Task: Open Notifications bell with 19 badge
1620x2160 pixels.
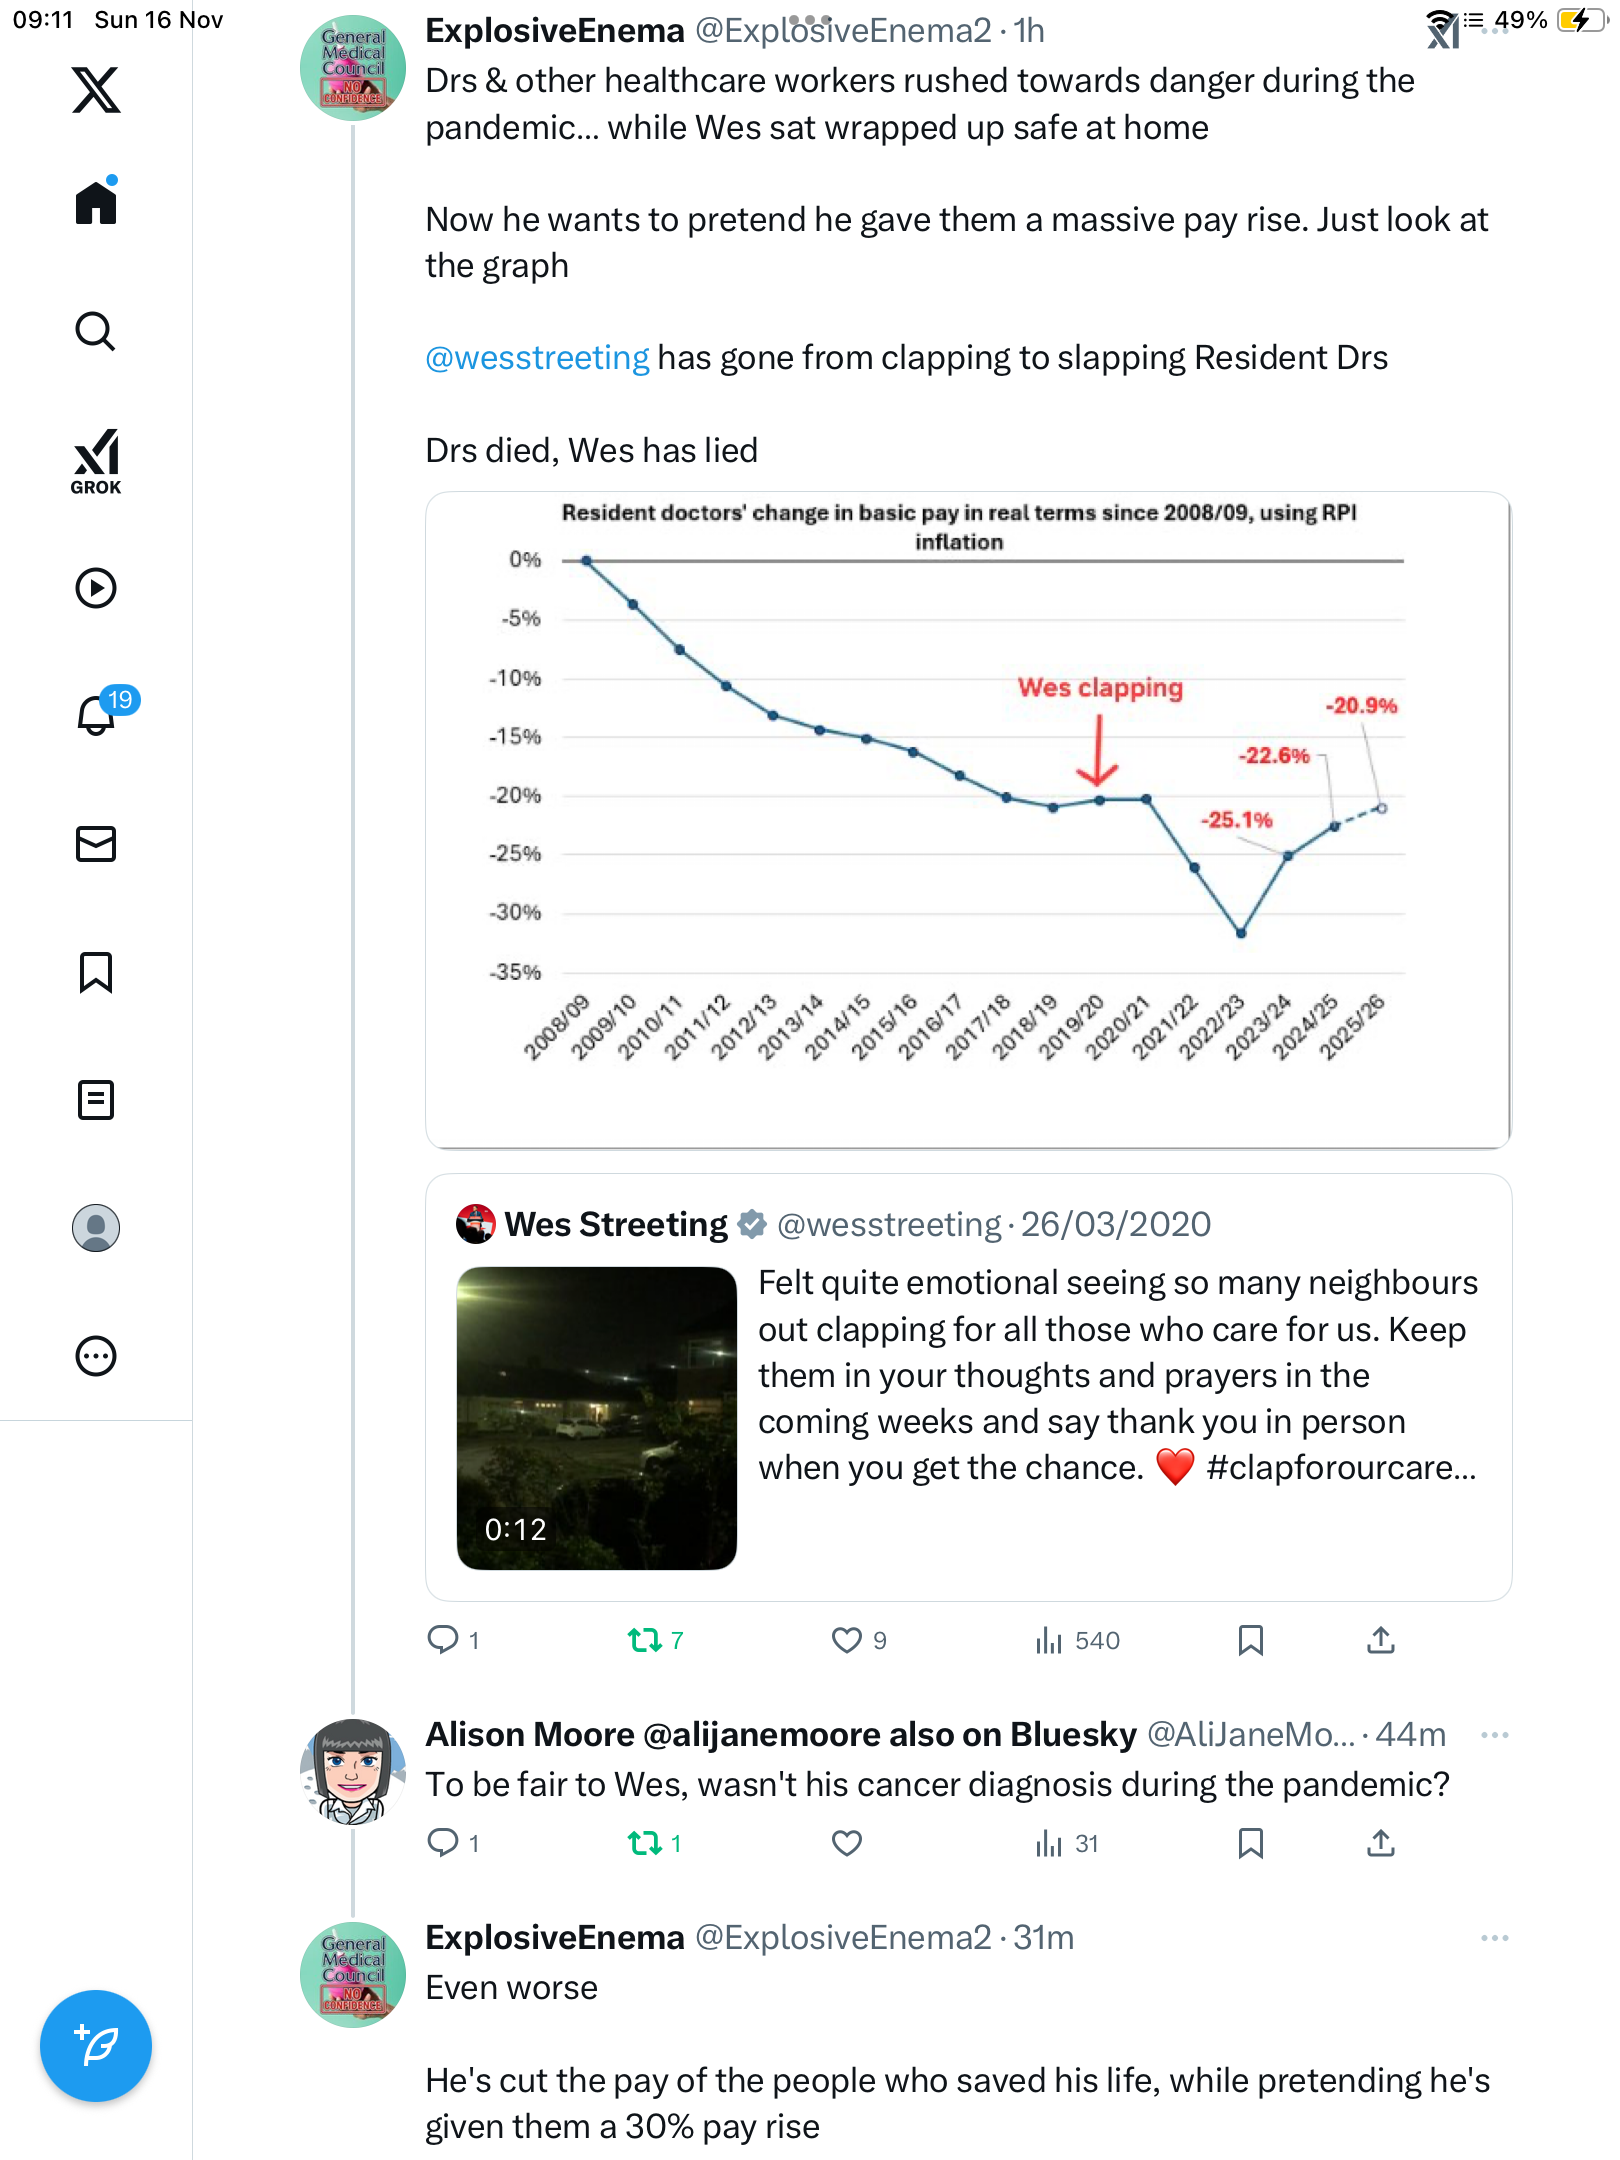Action: click(x=96, y=716)
